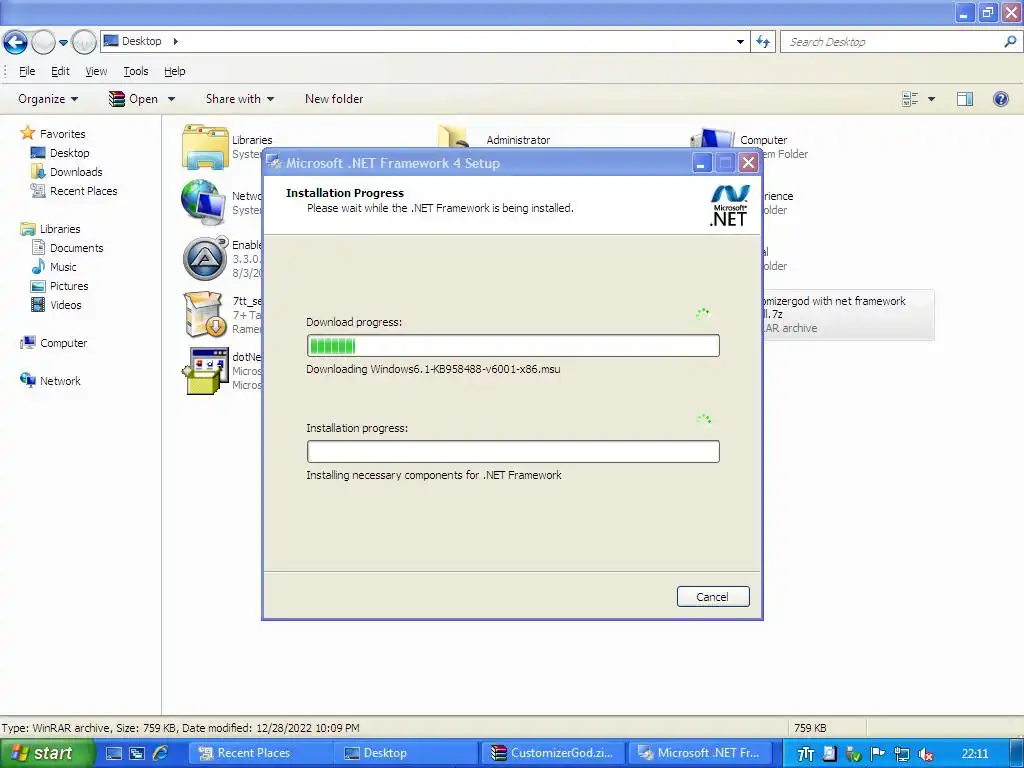Screen dimensions: 1024x768
Task: Click the Back navigation arrow in Explorer
Action: [15, 42]
